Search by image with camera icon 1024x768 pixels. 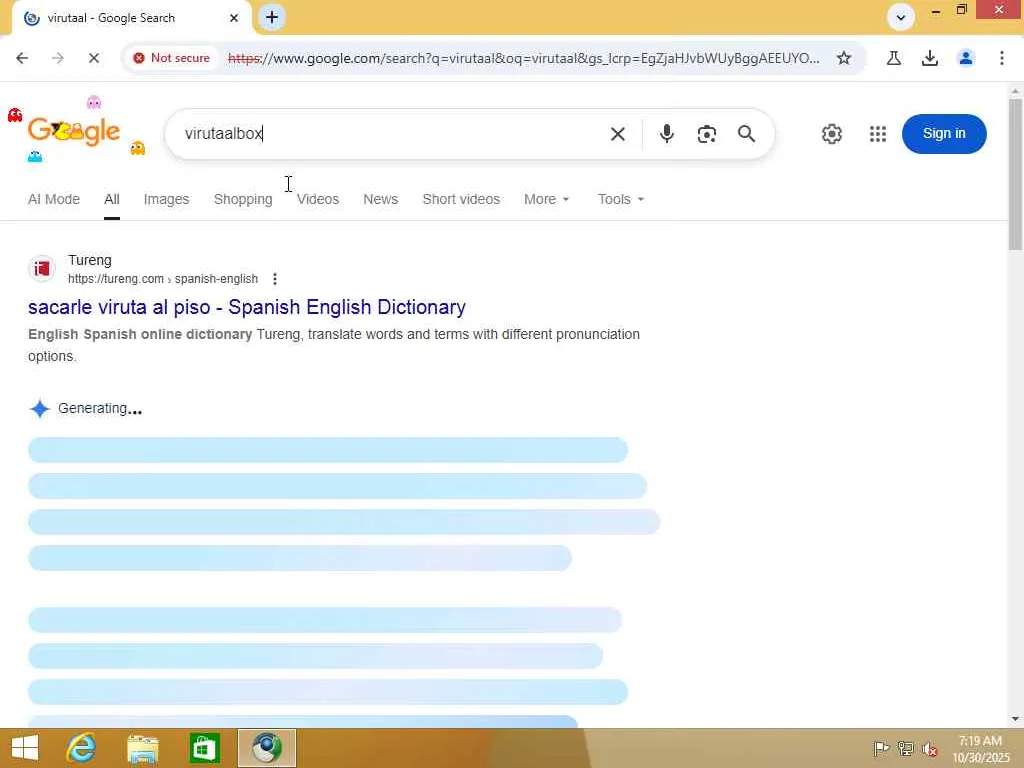click(706, 134)
